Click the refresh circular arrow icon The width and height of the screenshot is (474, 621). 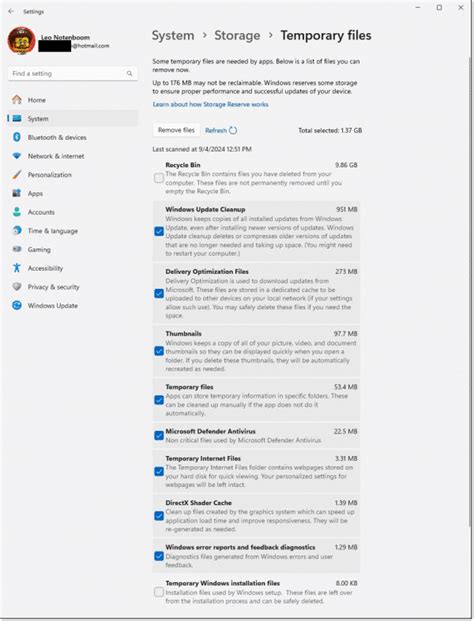(233, 130)
